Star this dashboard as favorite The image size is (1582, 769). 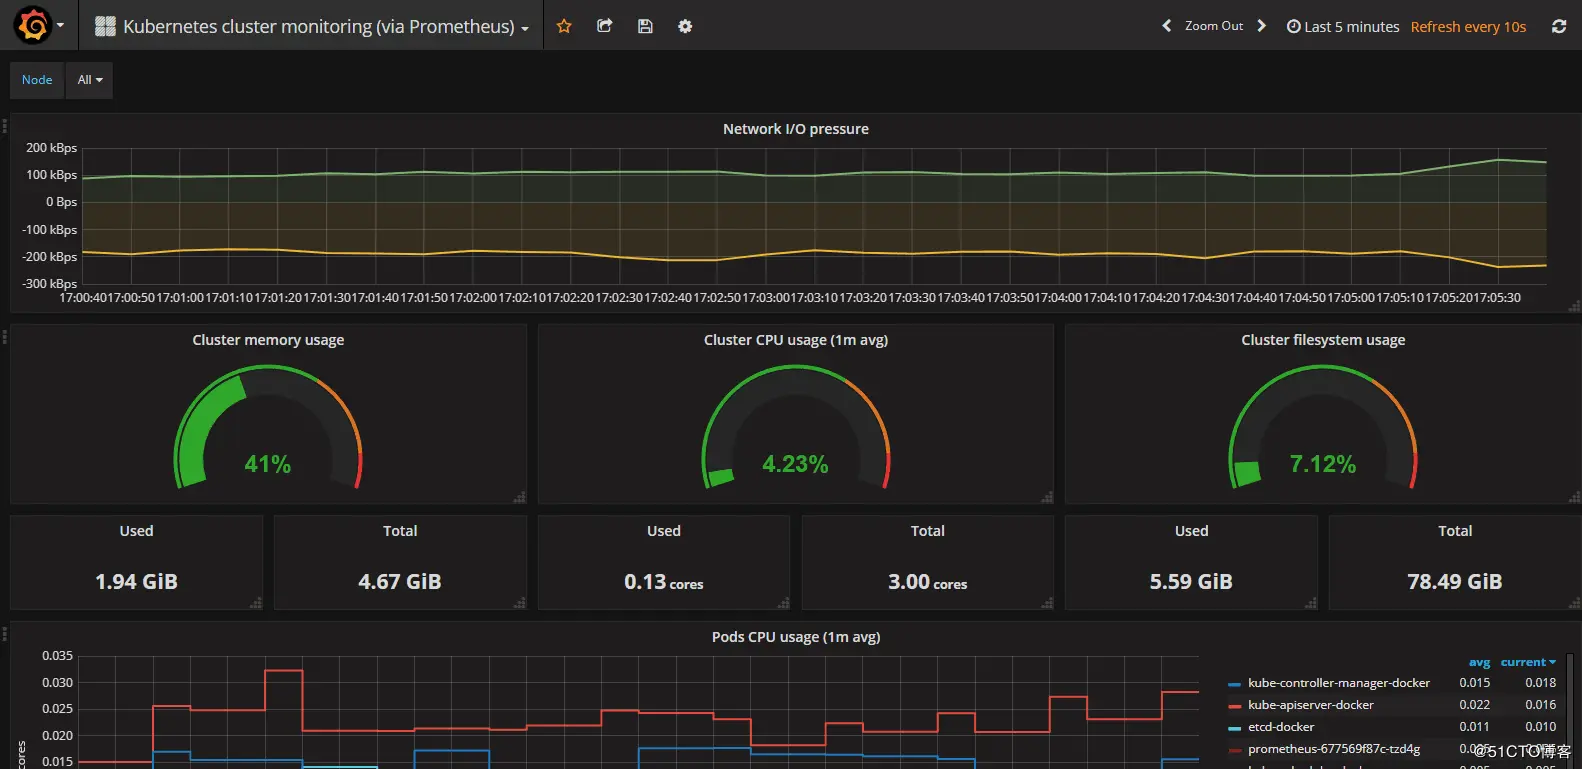(564, 26)
